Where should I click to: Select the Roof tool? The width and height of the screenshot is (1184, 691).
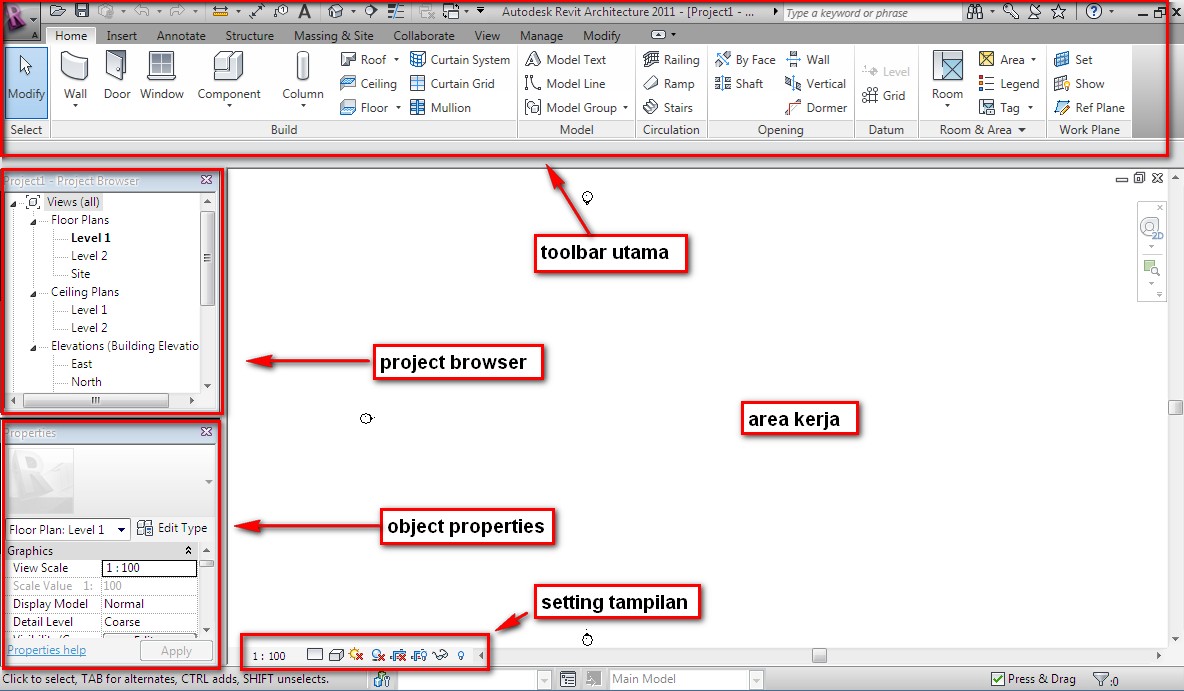(x=368, y=60)
